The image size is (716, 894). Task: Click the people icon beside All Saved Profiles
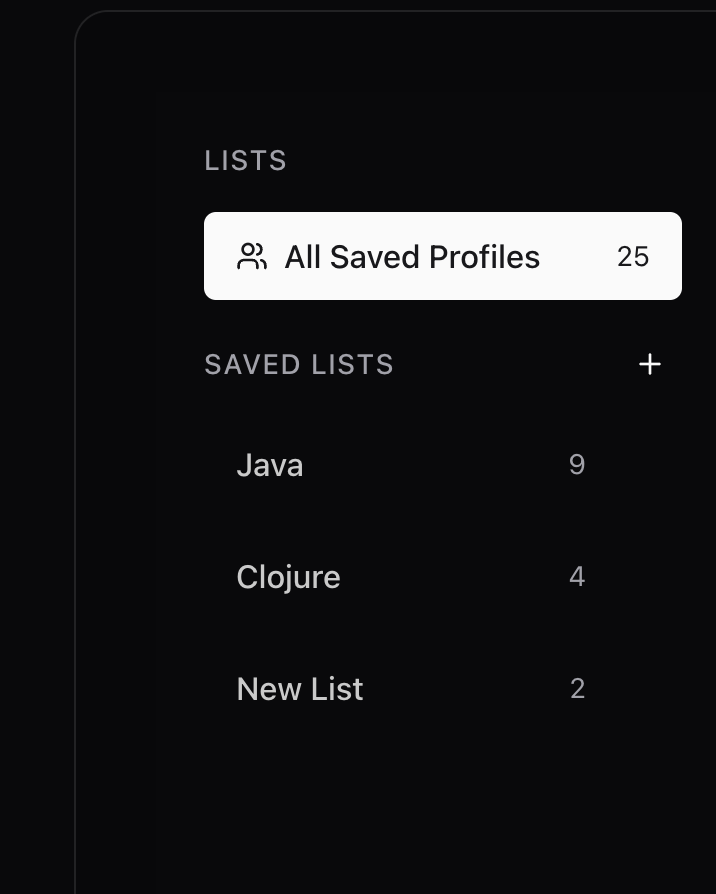pyautogui.click(x=252, y=256)
